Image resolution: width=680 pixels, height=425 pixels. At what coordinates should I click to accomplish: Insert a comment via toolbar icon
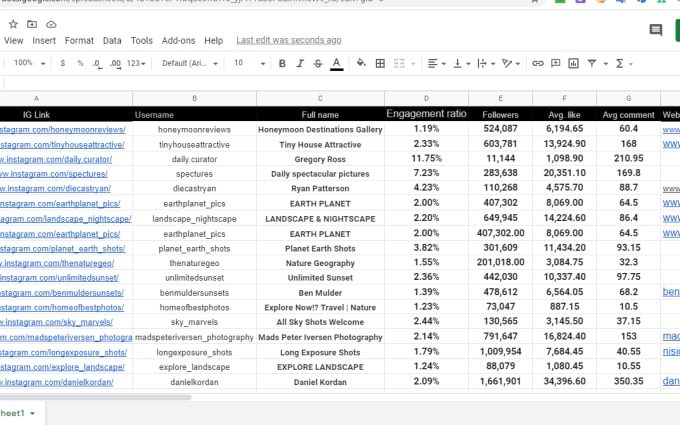tap(556, 63)
